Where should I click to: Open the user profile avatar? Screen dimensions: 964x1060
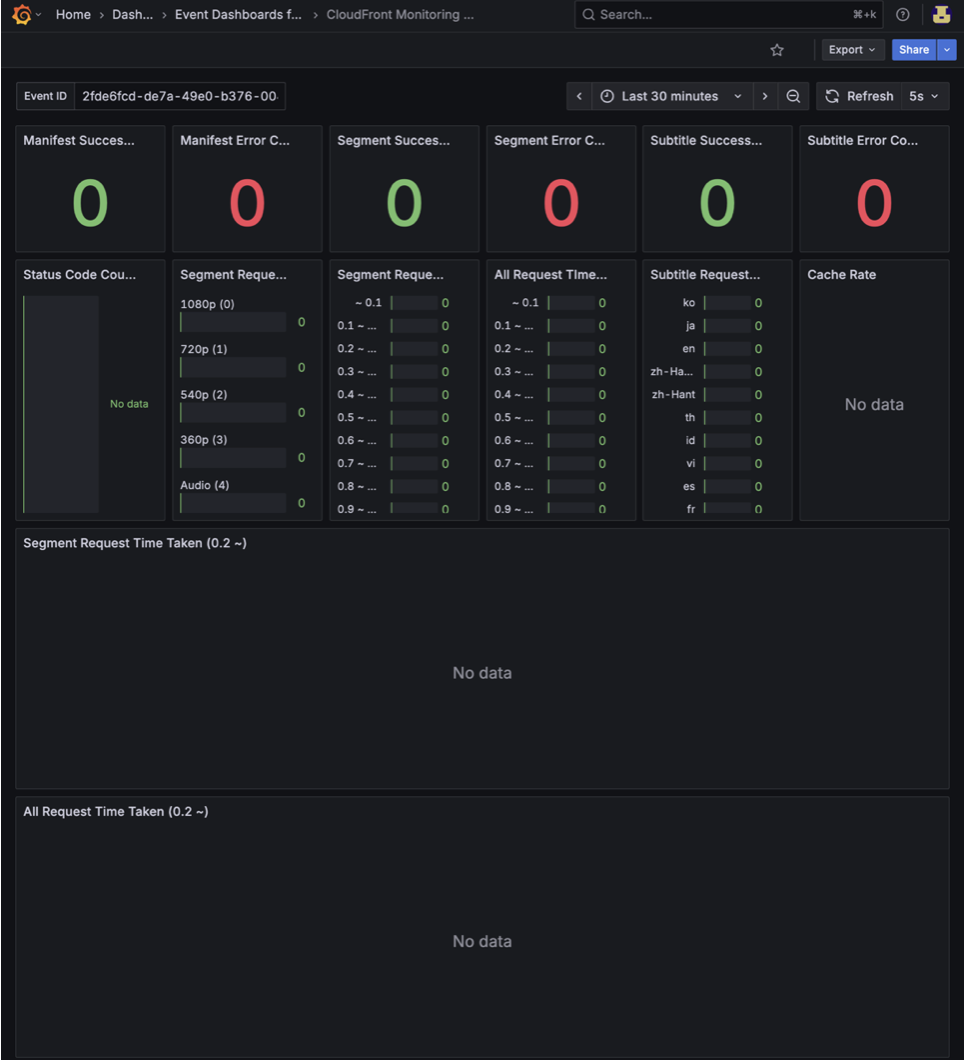click(x=942, y=14)
